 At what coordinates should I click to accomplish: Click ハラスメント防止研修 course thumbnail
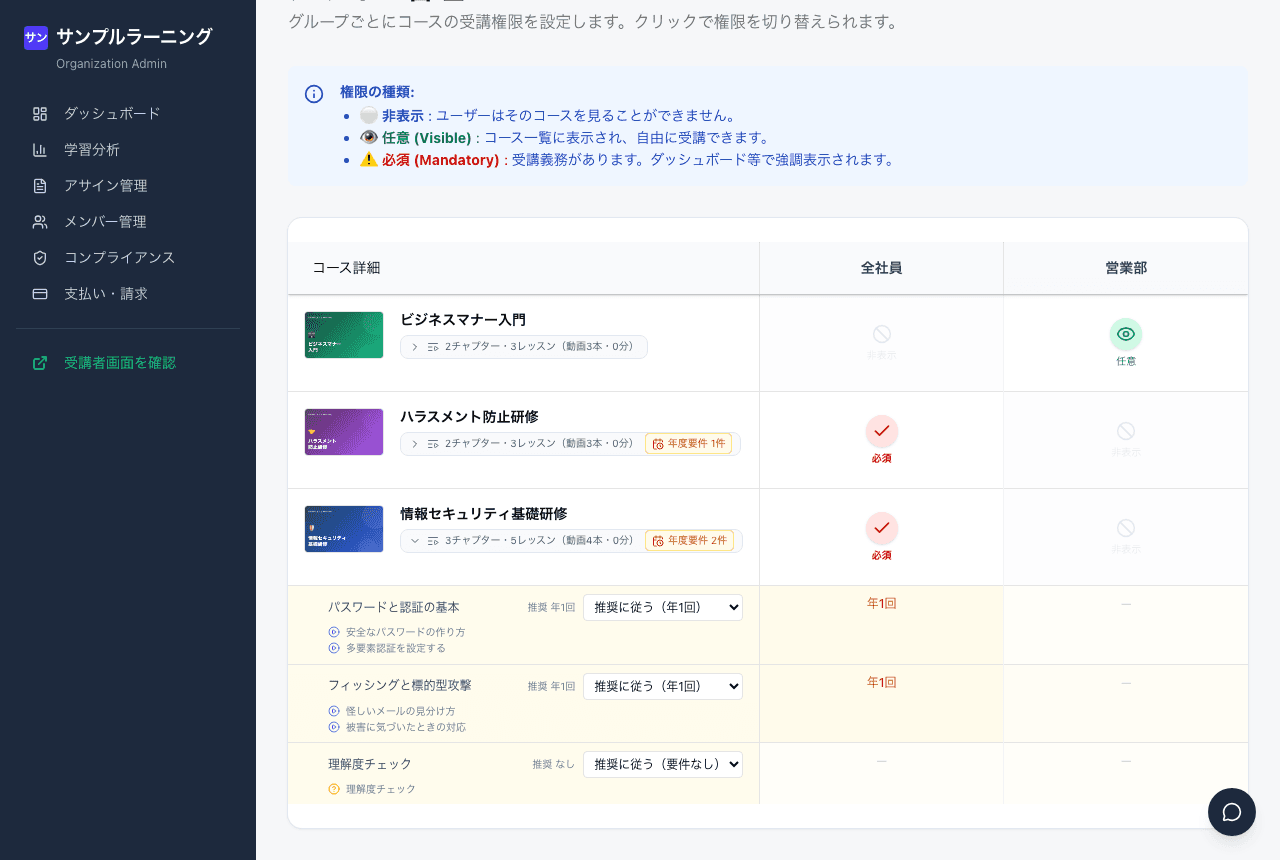coord(344,432)
